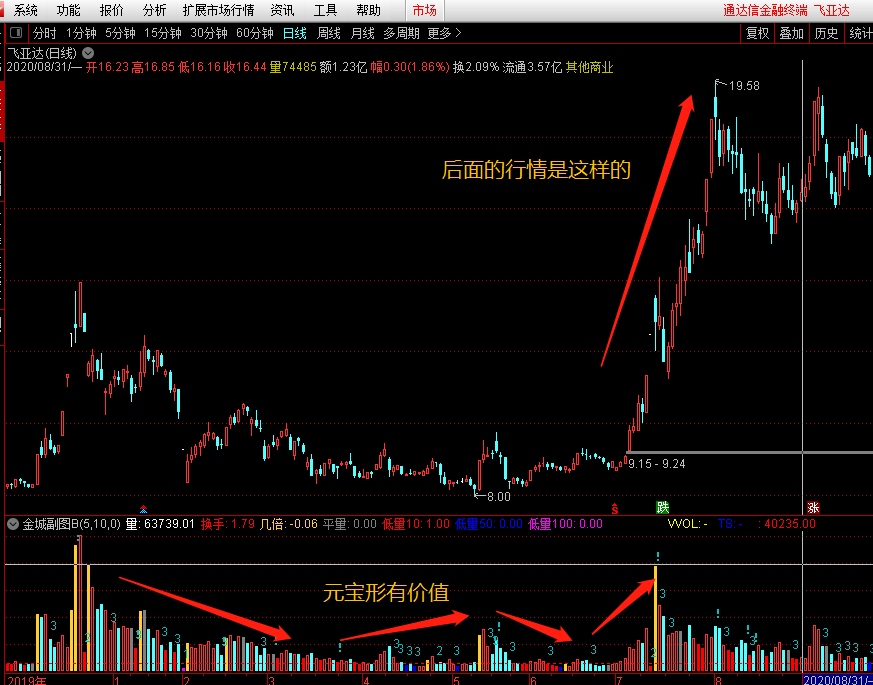
Task: Switch to 15分钟 chart period
Action: pyautogui.click(x=163, y=33)
